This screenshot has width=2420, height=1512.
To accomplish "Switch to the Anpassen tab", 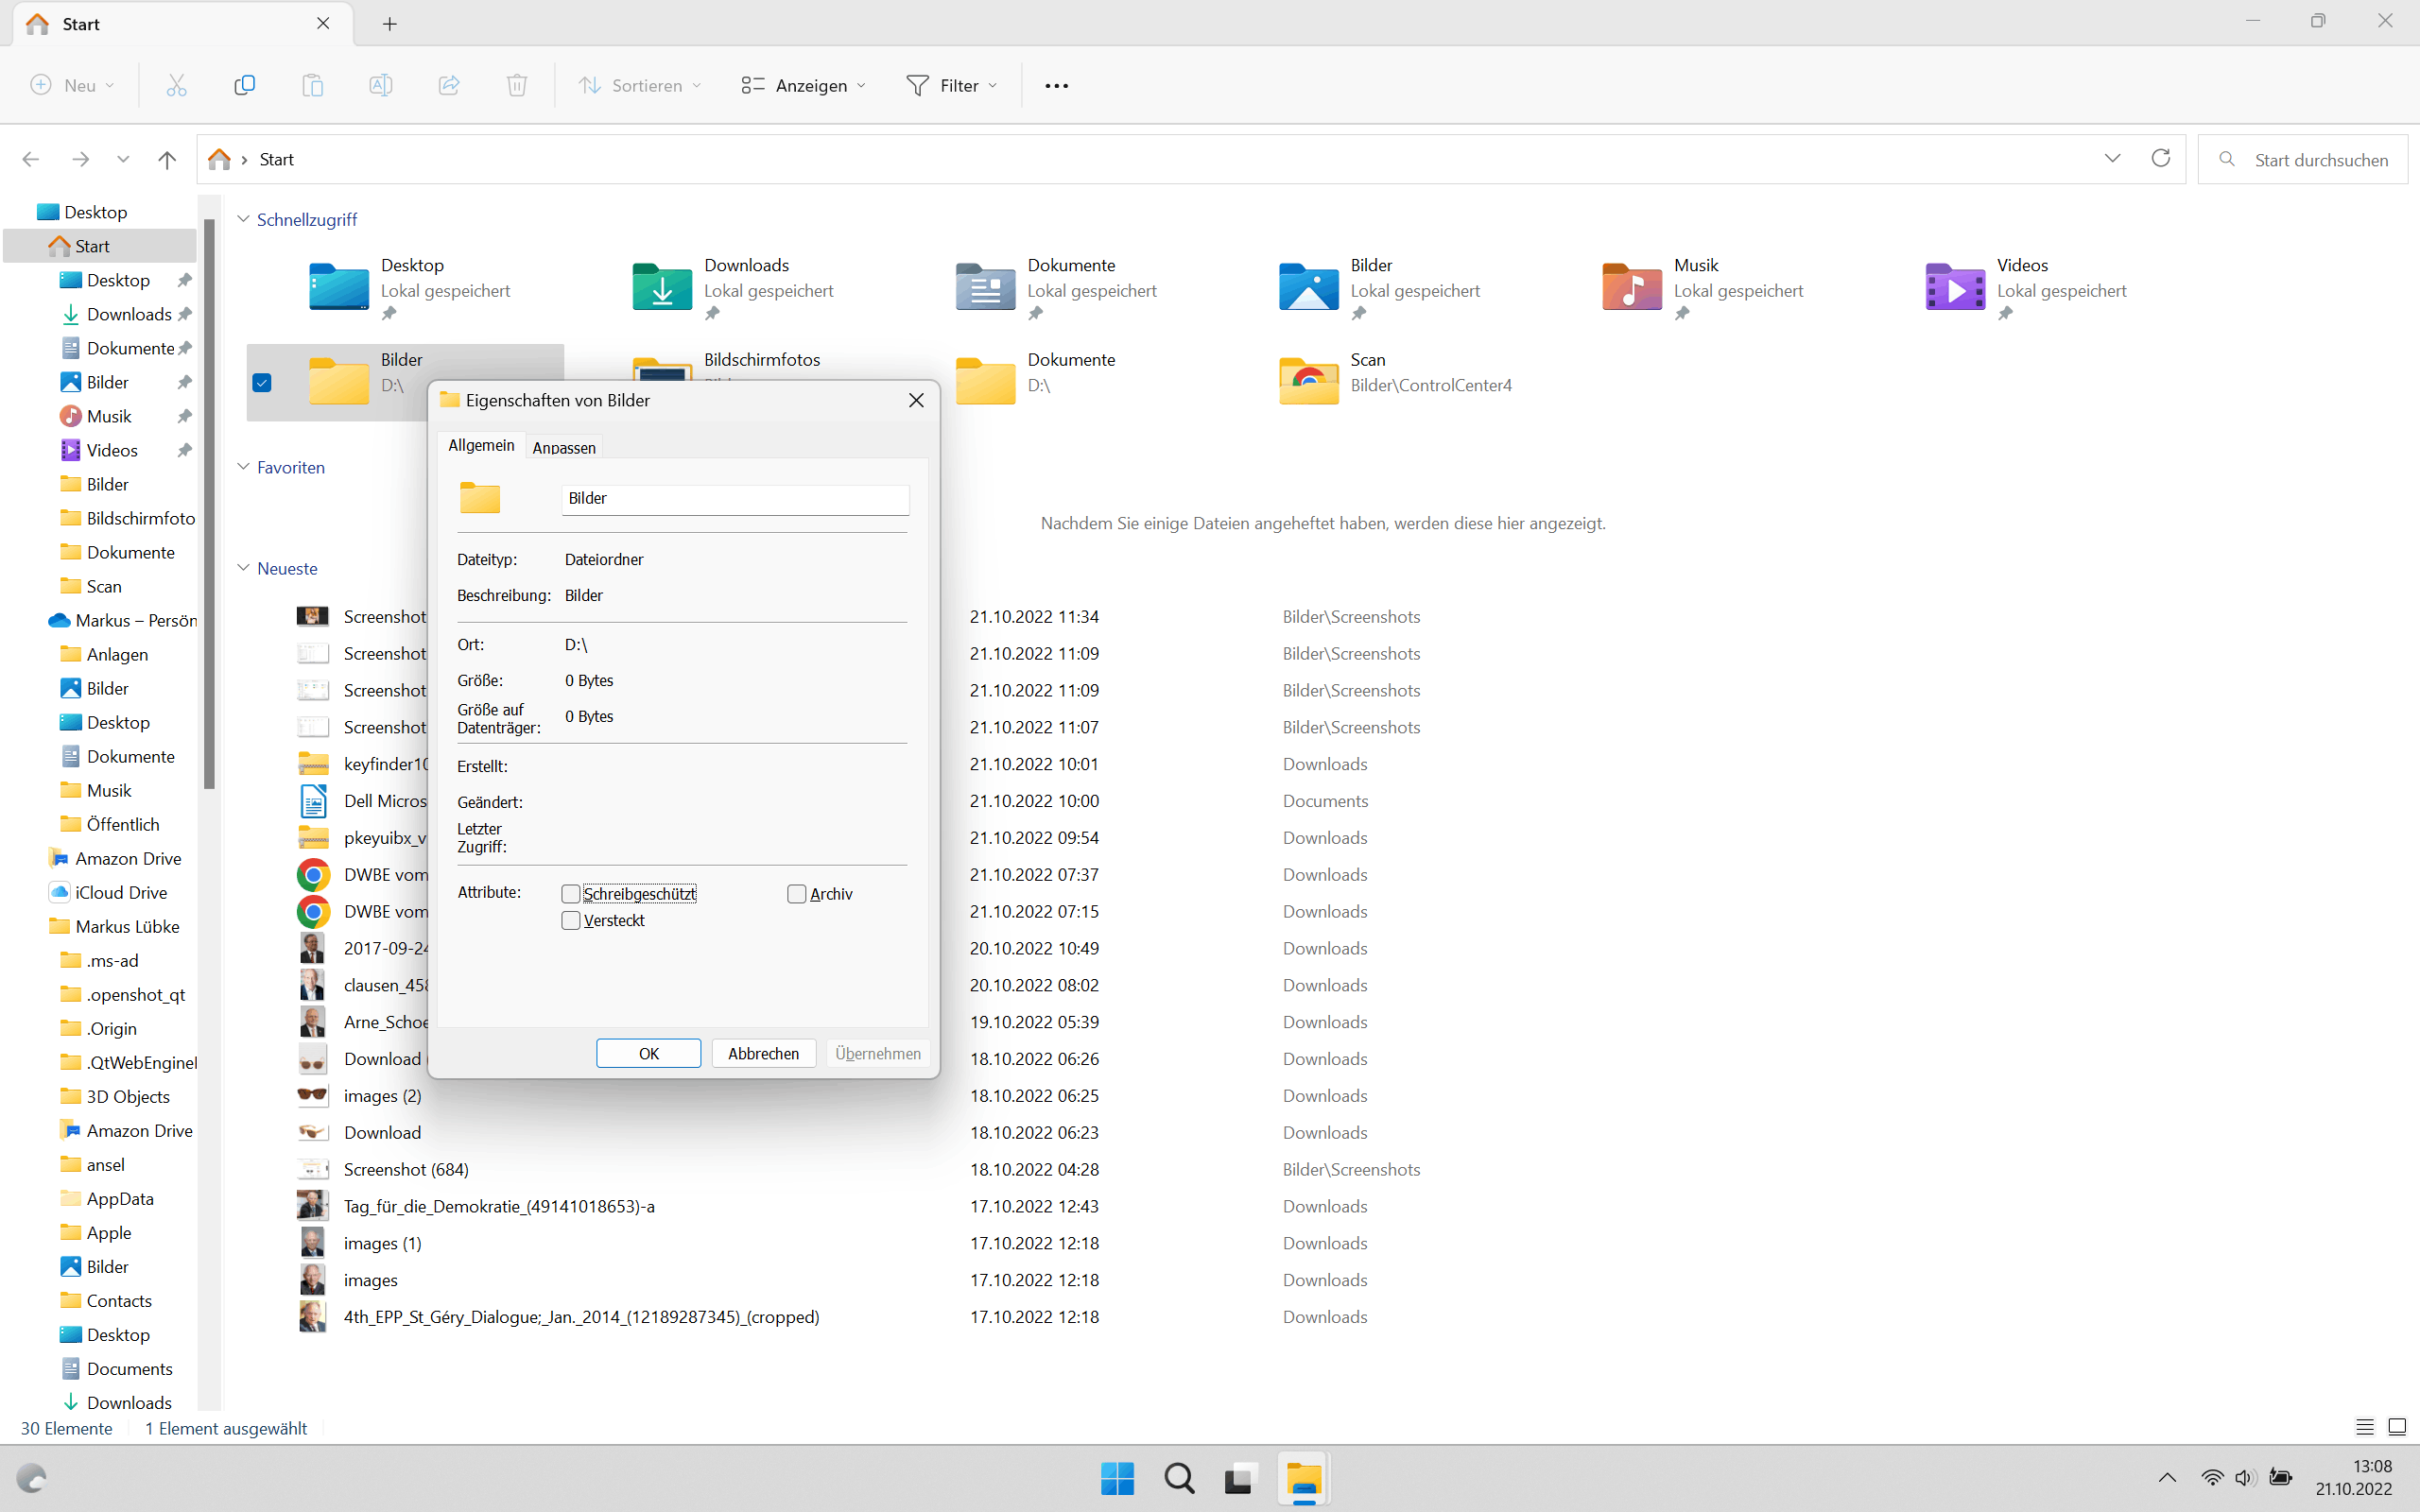I will coord(564,447).
